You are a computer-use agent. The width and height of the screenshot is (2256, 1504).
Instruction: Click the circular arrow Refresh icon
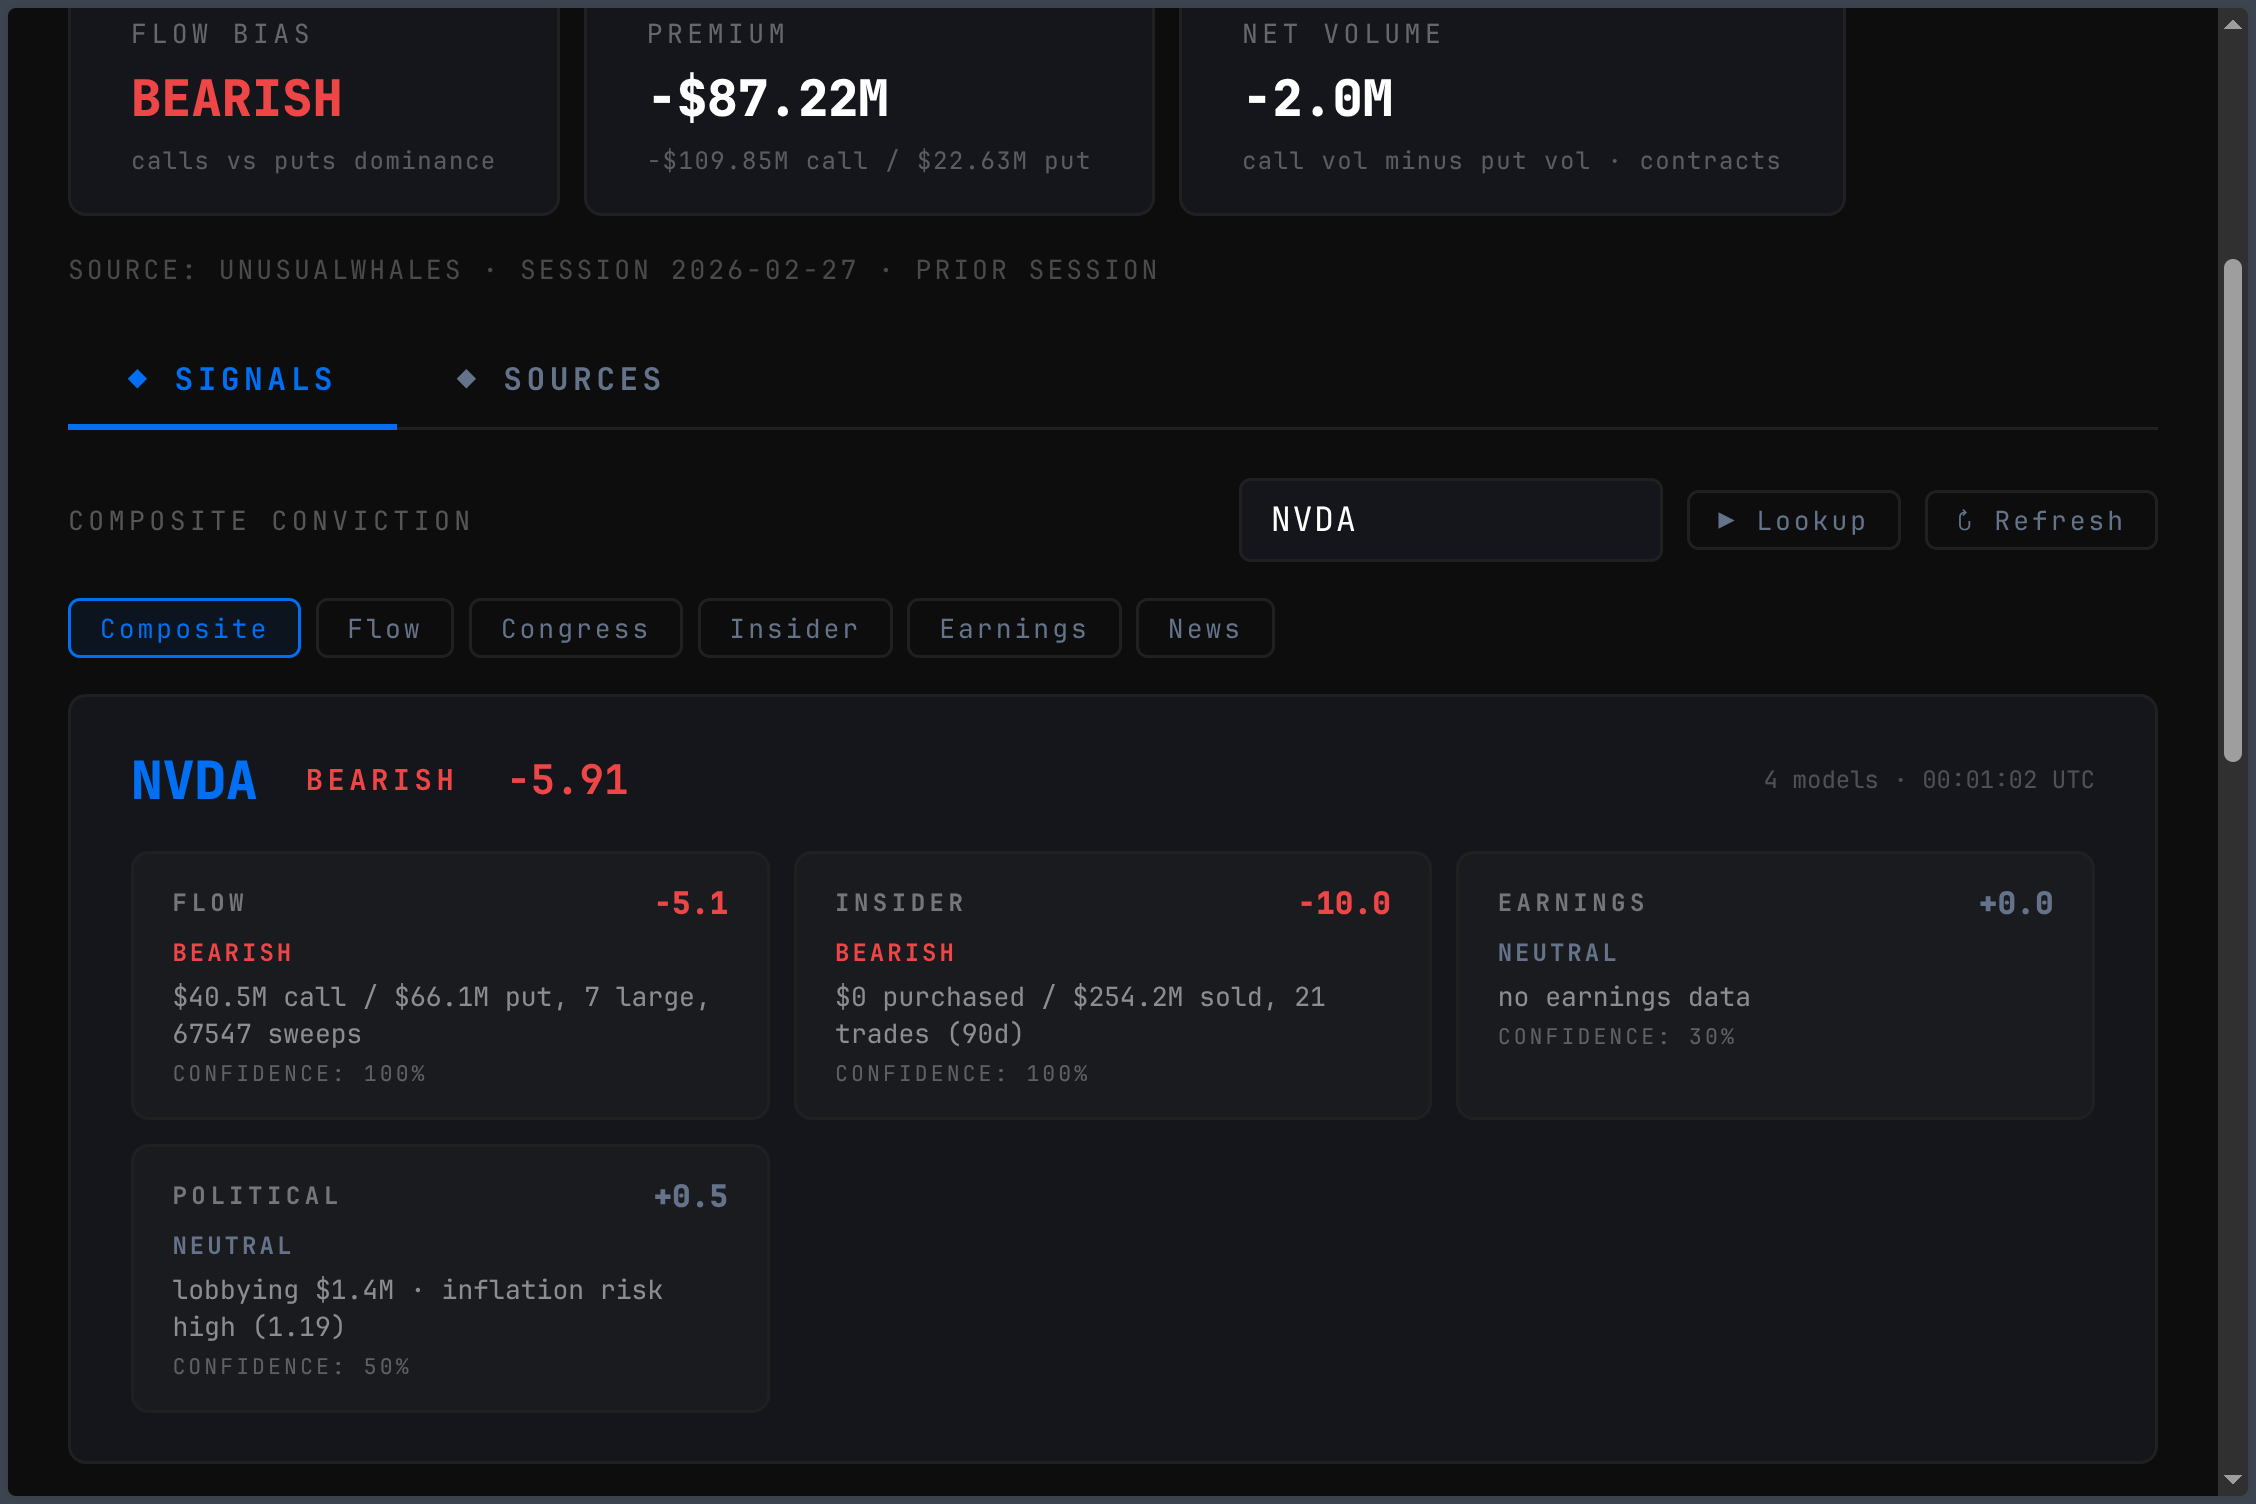(x=1964, y=520)
